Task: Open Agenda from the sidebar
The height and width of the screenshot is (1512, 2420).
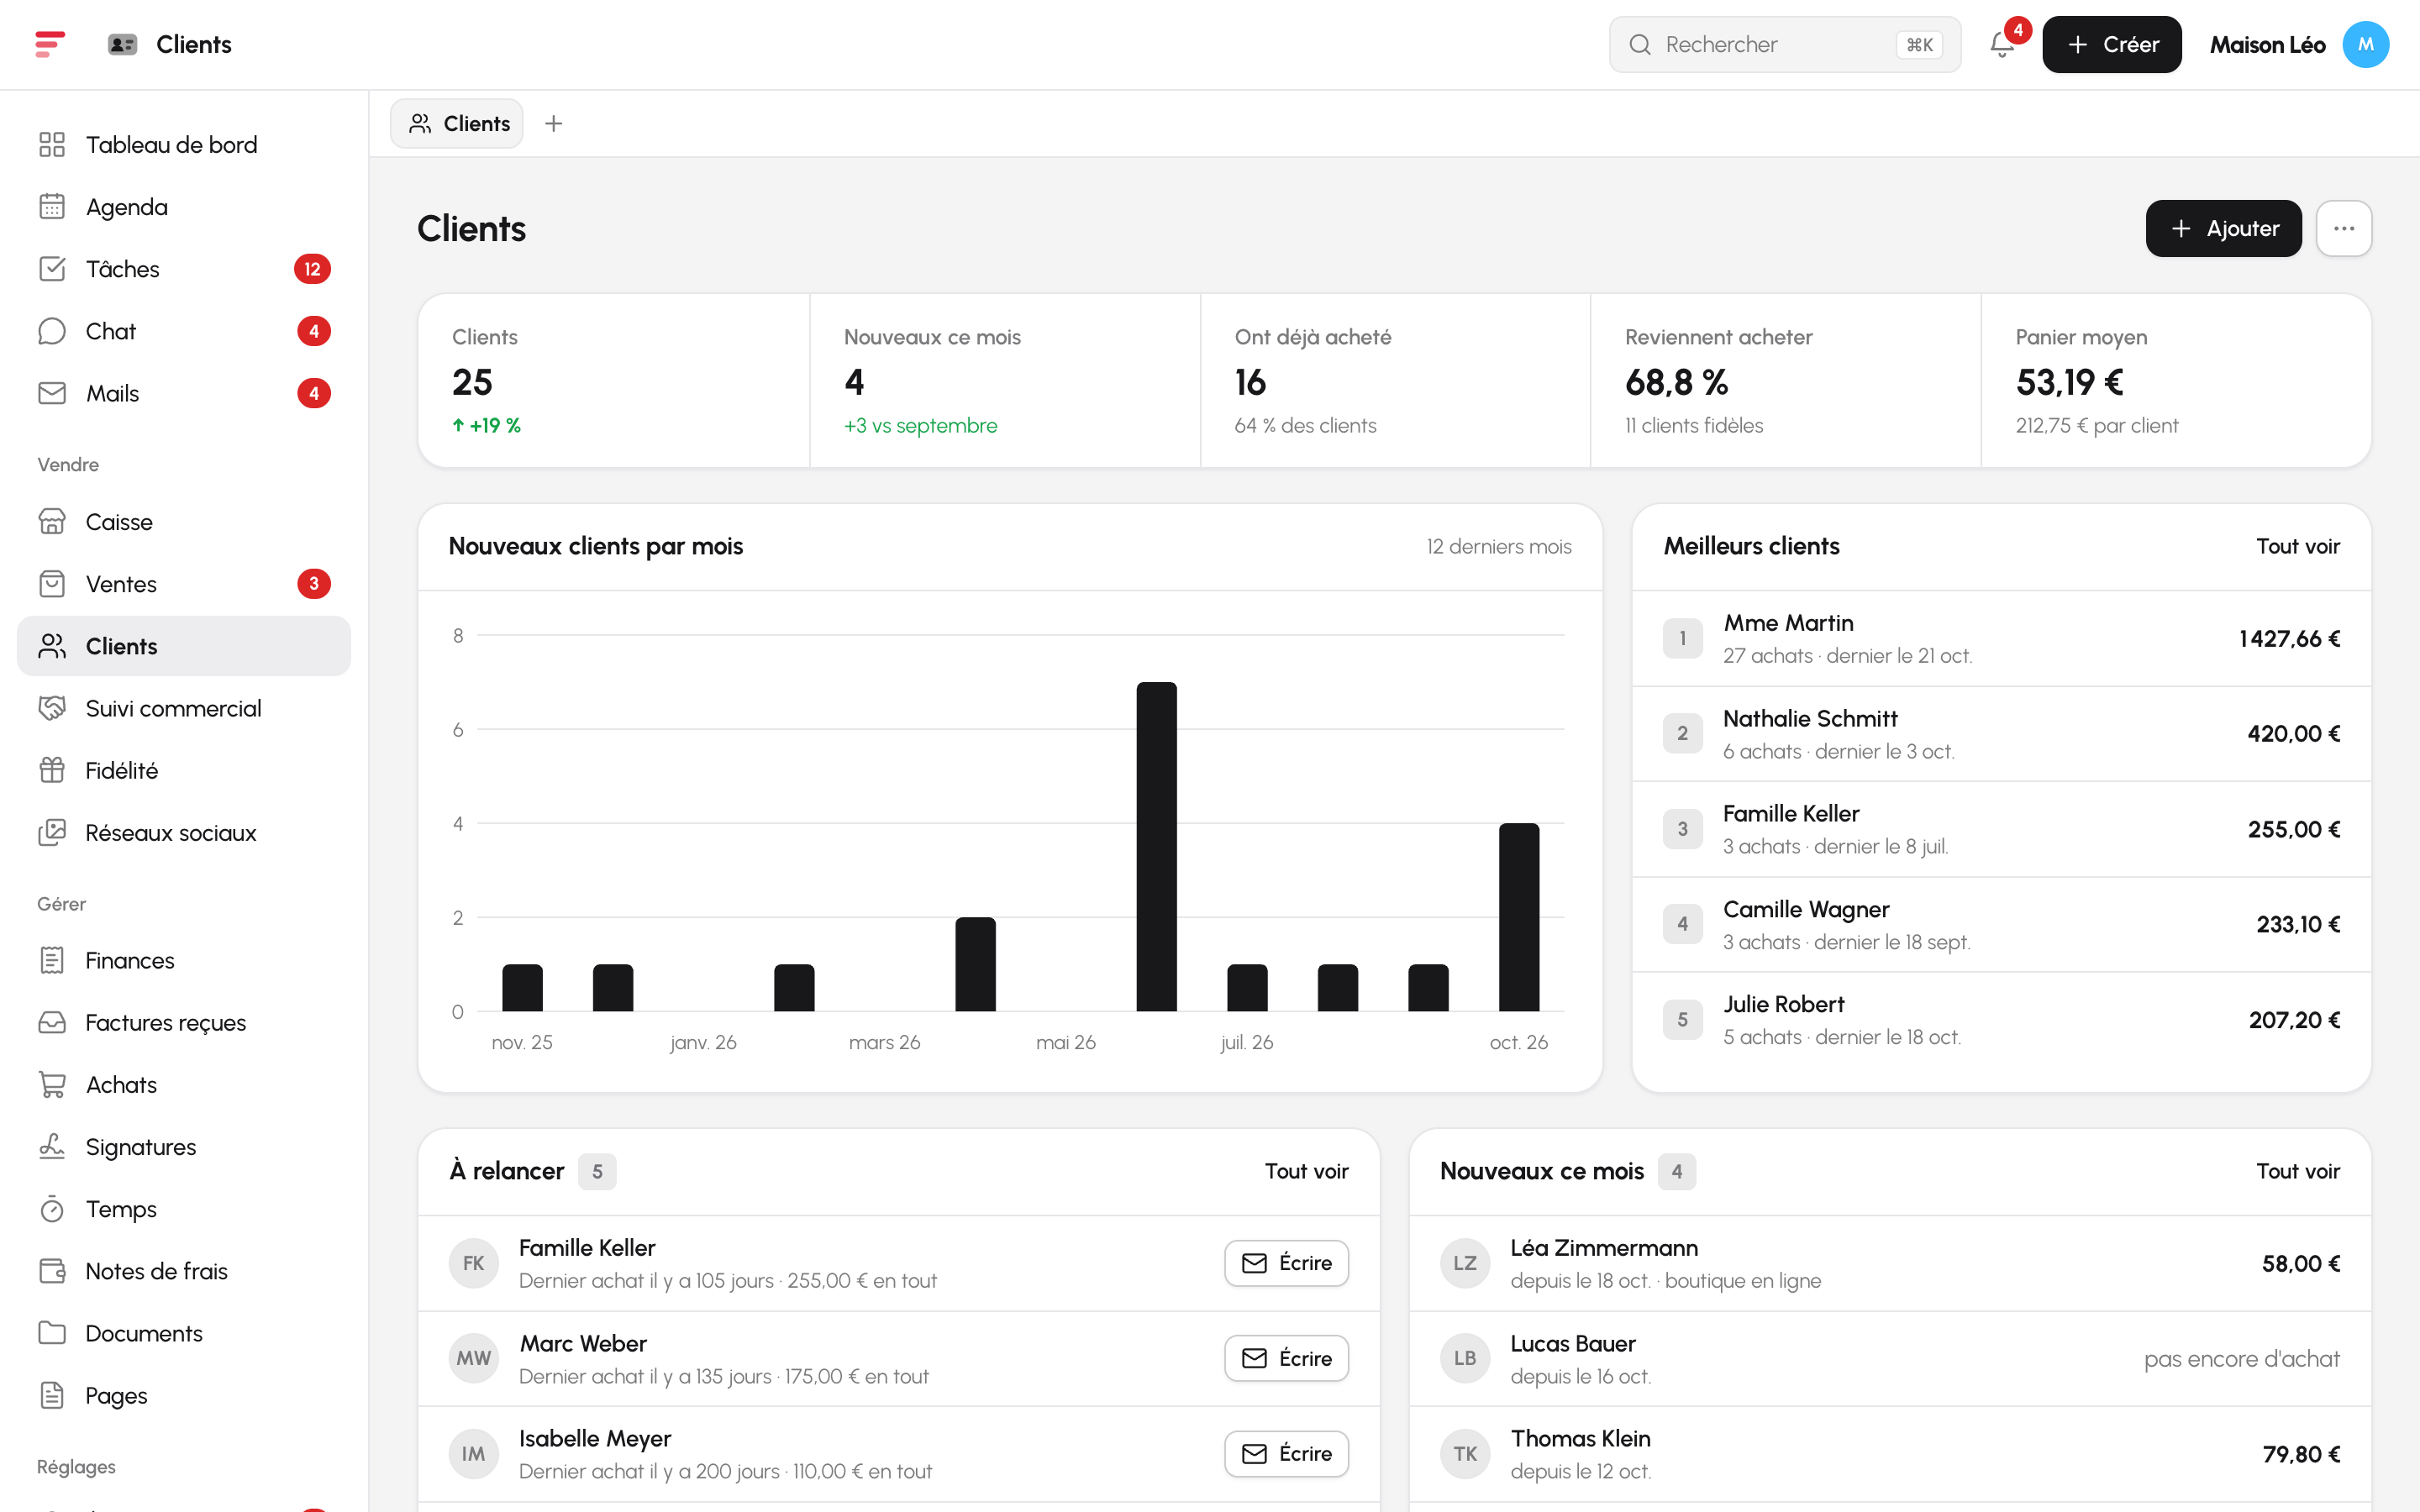Action: 184,207
